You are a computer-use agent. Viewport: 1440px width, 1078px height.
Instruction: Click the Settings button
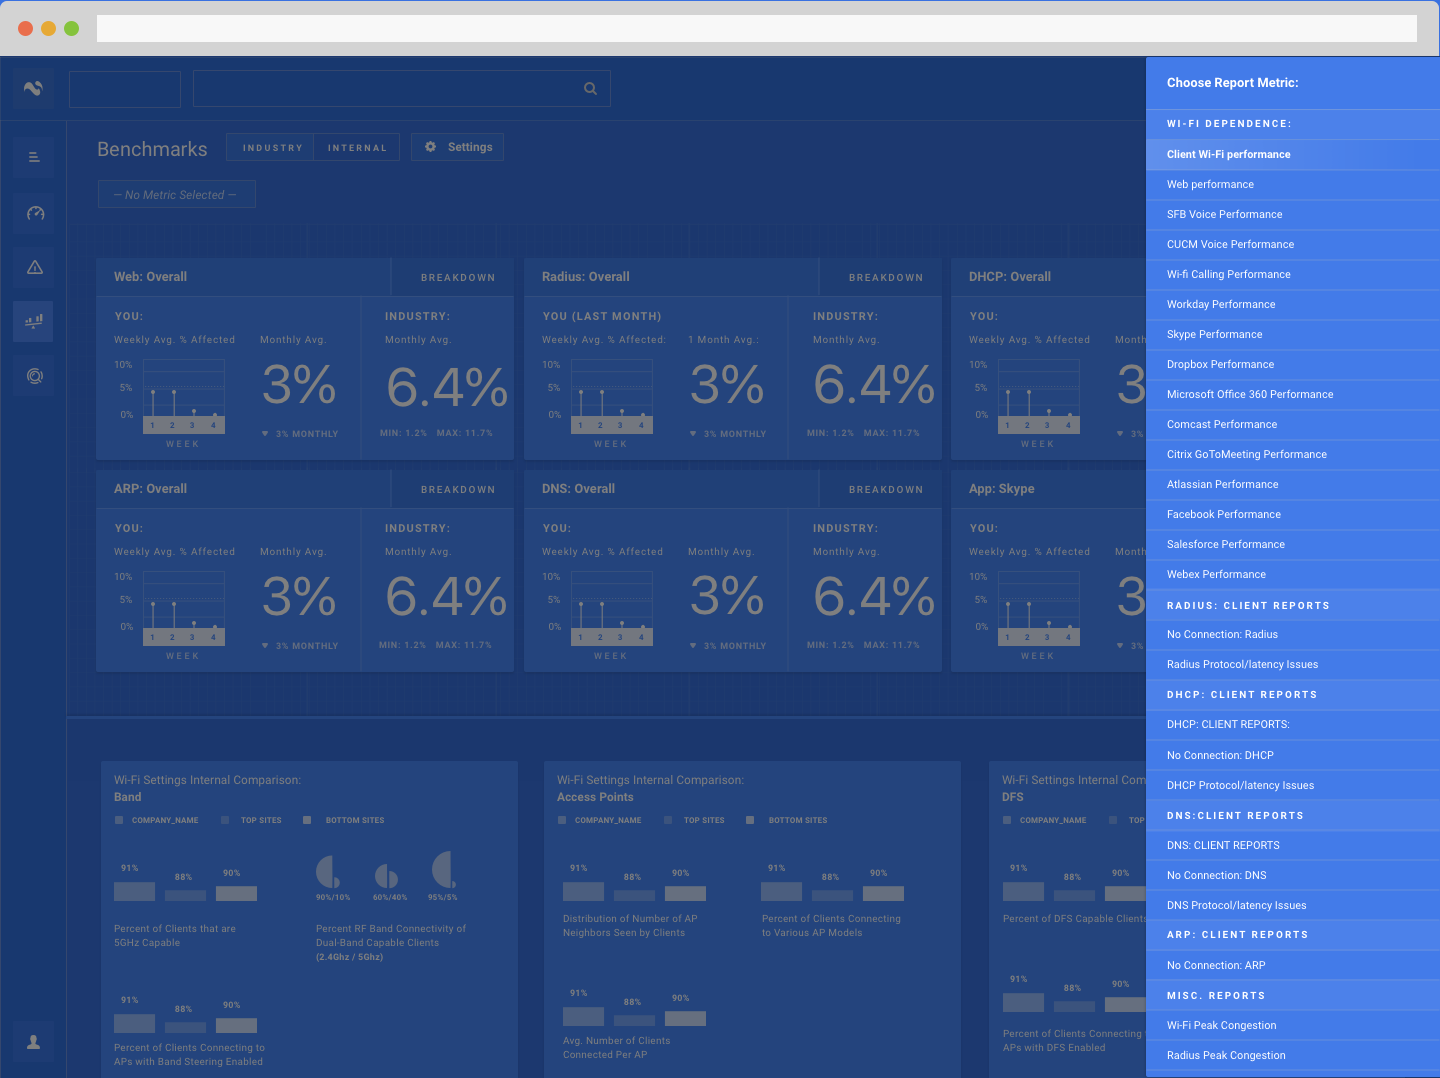[x=458, y=147]
